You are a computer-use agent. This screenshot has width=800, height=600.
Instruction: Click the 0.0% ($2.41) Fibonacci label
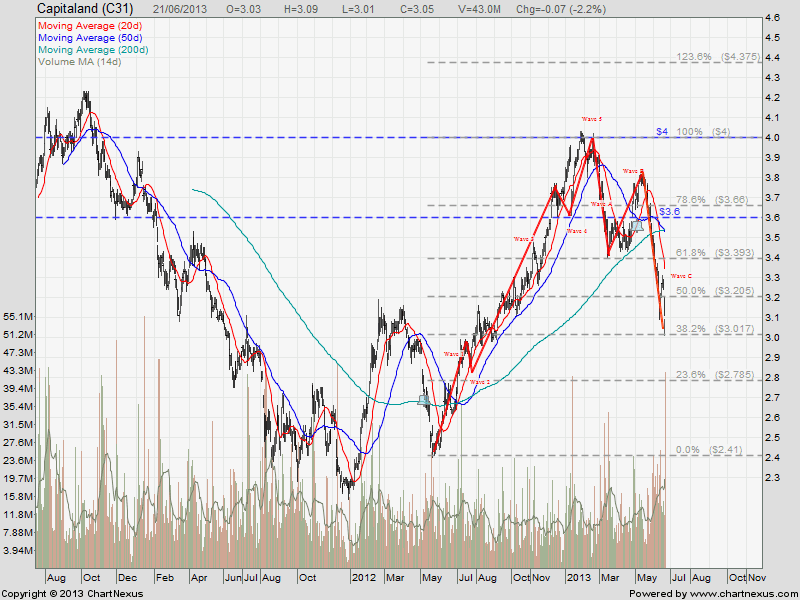click(x=709, y=449)
